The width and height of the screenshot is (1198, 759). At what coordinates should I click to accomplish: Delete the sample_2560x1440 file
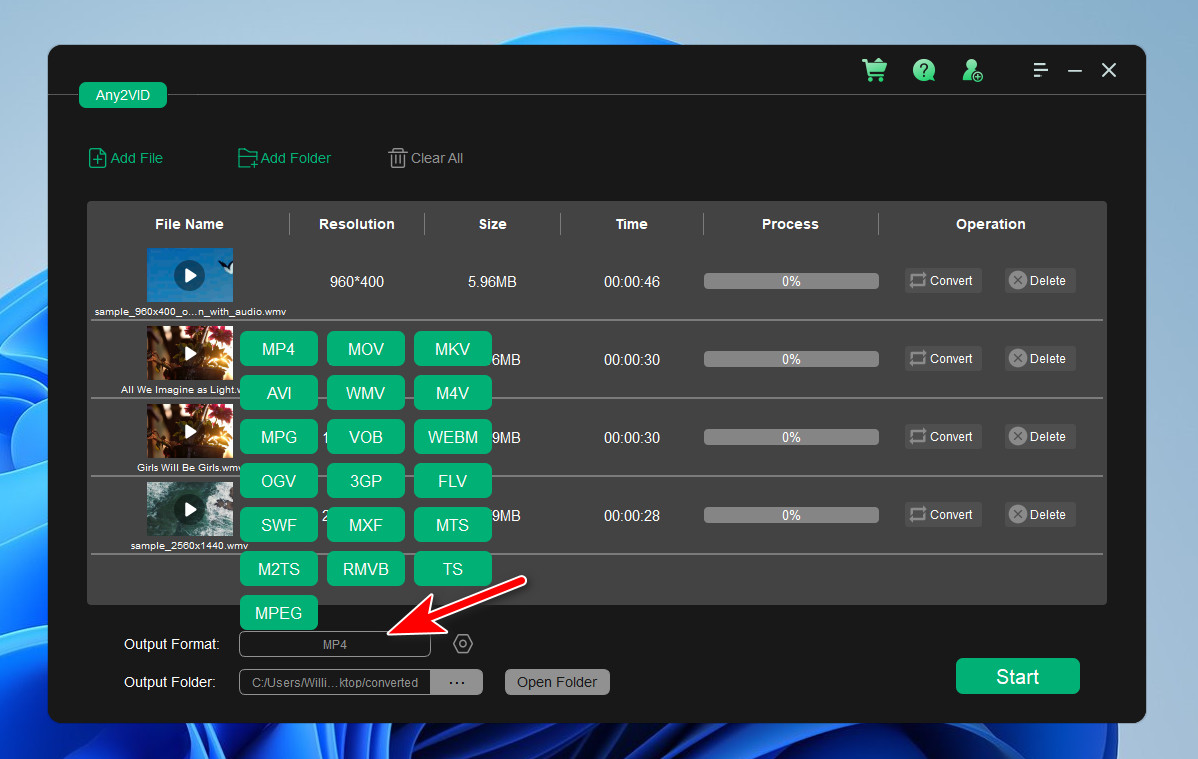pos(1040,514)
